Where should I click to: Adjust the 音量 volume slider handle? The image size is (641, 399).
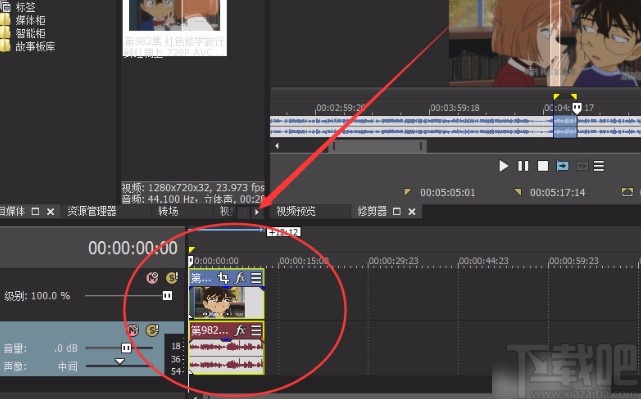126,348
